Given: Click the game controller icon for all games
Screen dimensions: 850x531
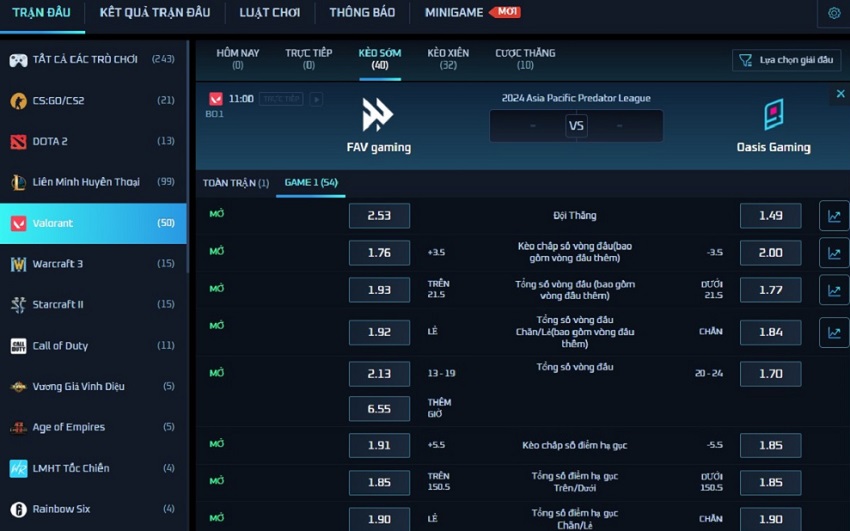Looking at the screenshot, I should pyautogui.click(x=18, y=60).
